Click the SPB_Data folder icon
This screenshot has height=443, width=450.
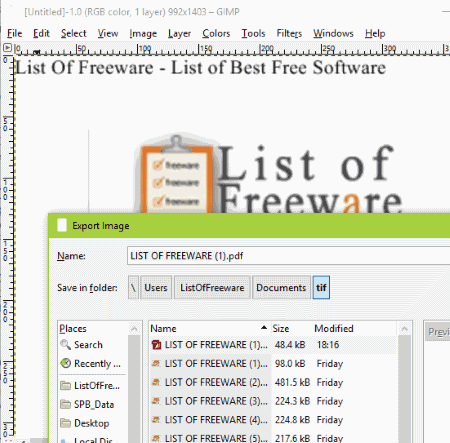click(65, 404)
